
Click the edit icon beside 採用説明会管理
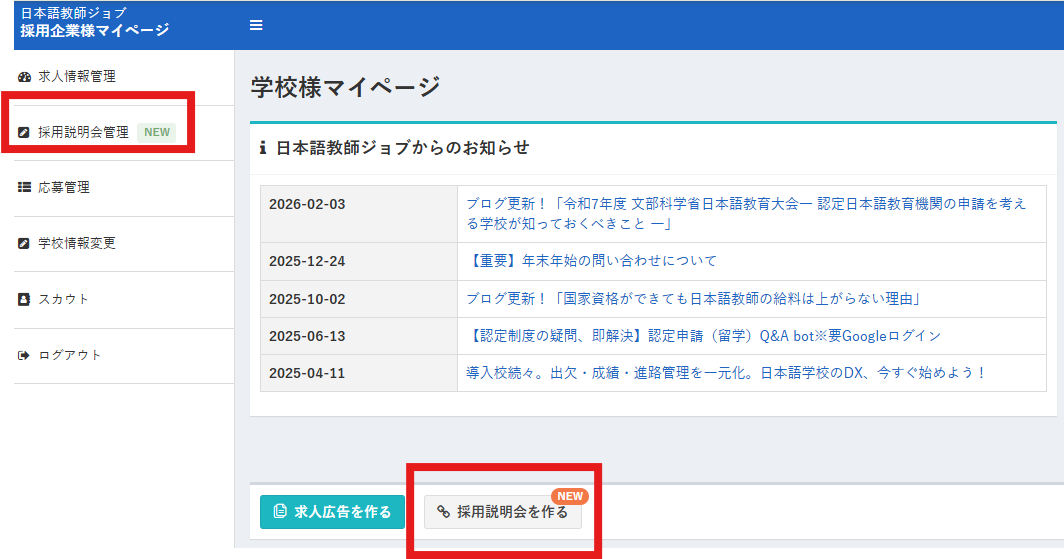tap(25, 132)
